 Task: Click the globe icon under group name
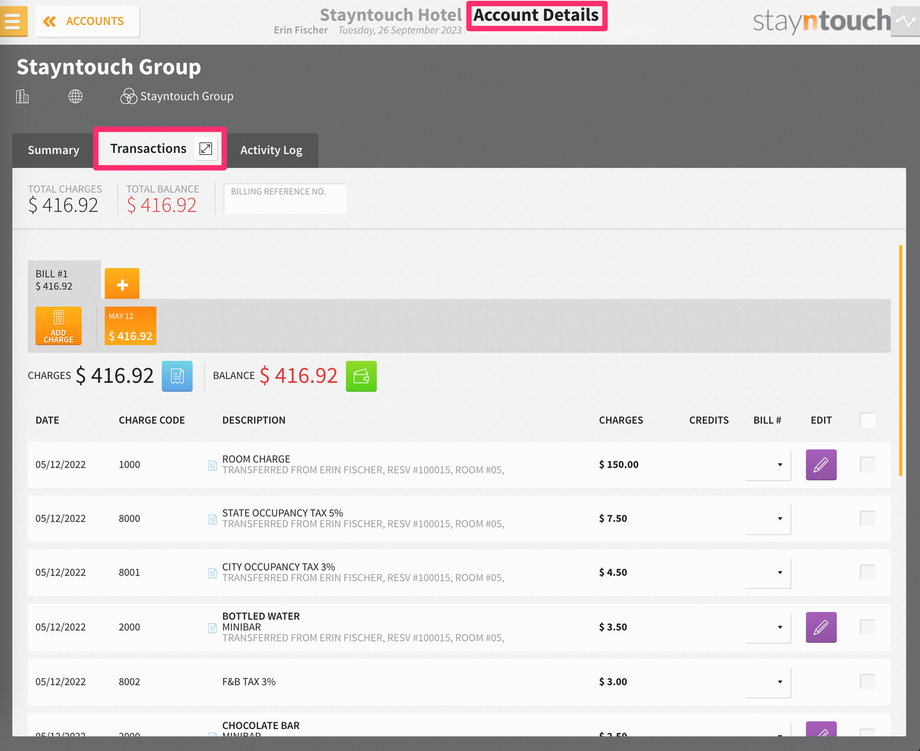[75, 96]
